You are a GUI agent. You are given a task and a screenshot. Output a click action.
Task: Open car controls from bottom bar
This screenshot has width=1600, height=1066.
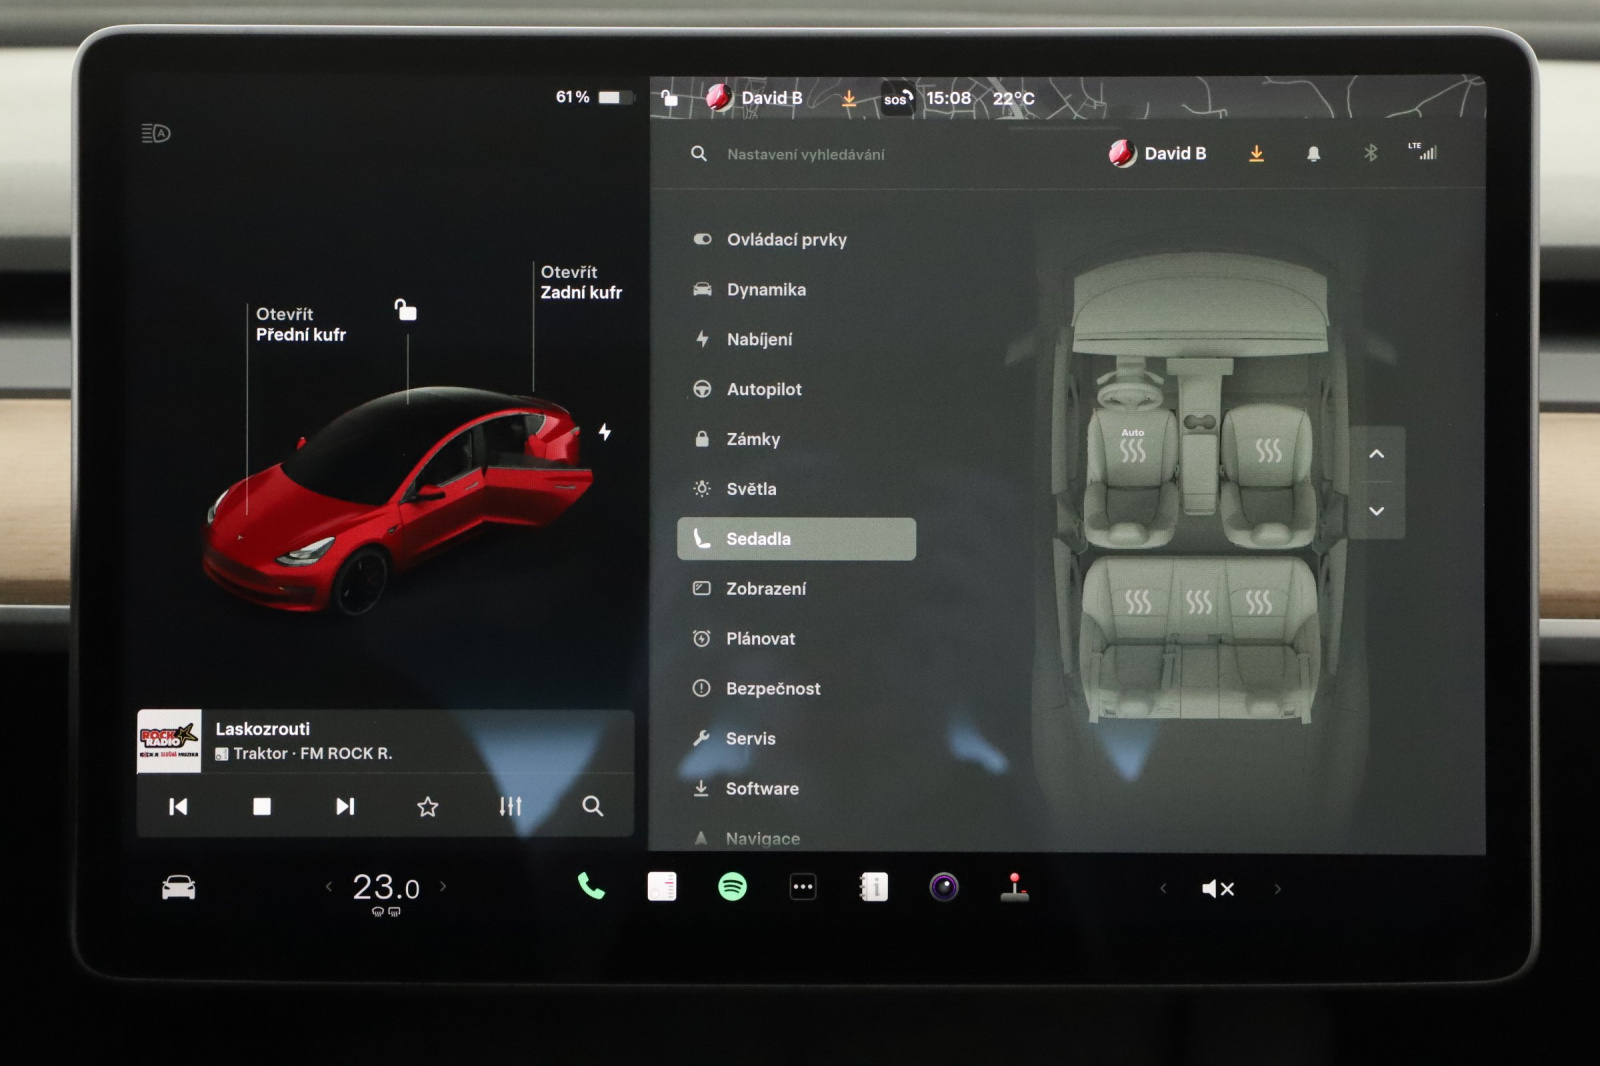[179, 887]
